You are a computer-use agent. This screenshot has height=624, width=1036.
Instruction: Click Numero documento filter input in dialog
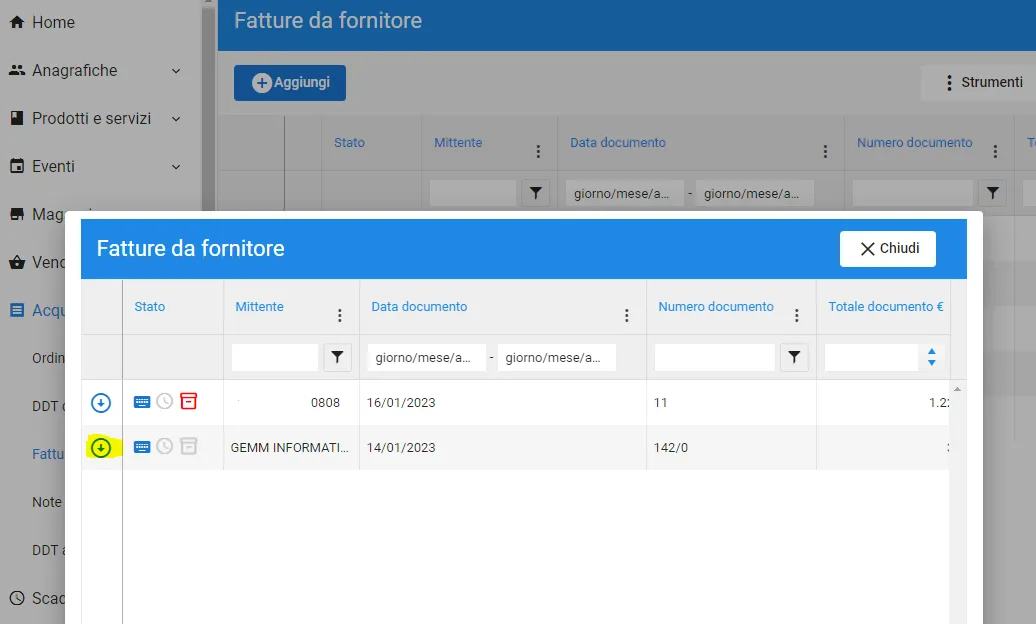(x=715, y=357)
